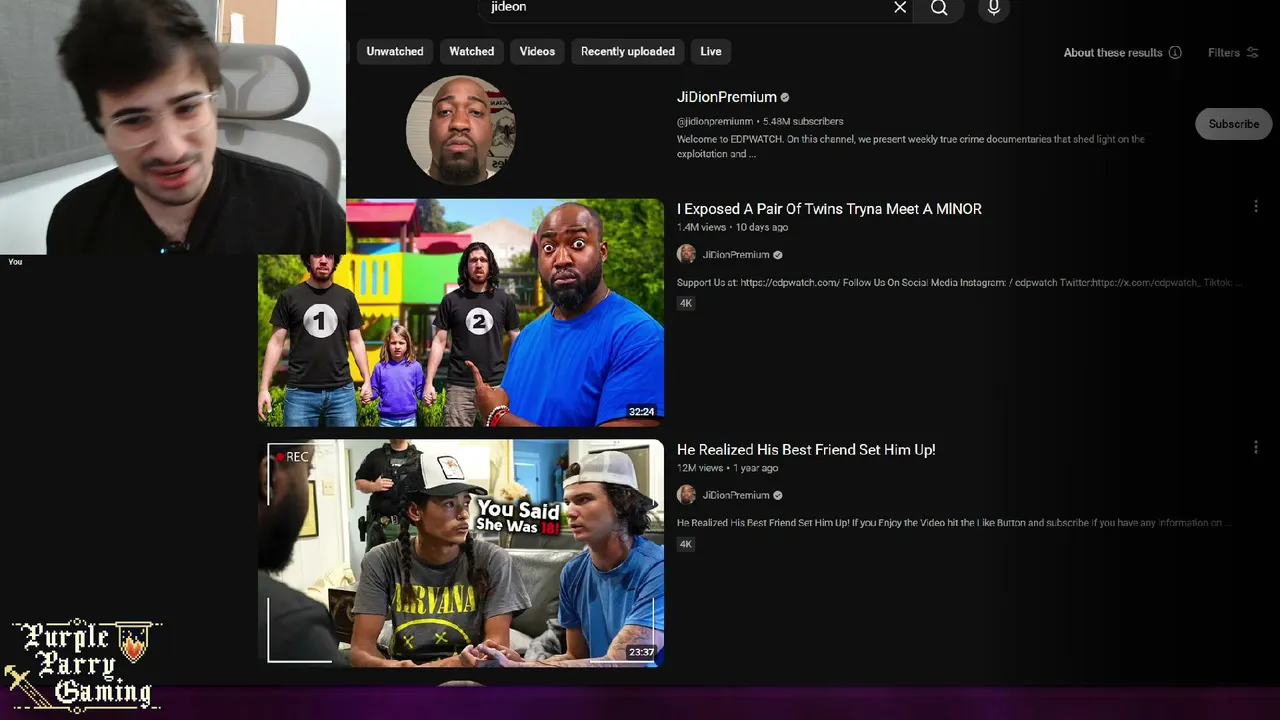Select the Unwatched filter chip

point(395,52)
